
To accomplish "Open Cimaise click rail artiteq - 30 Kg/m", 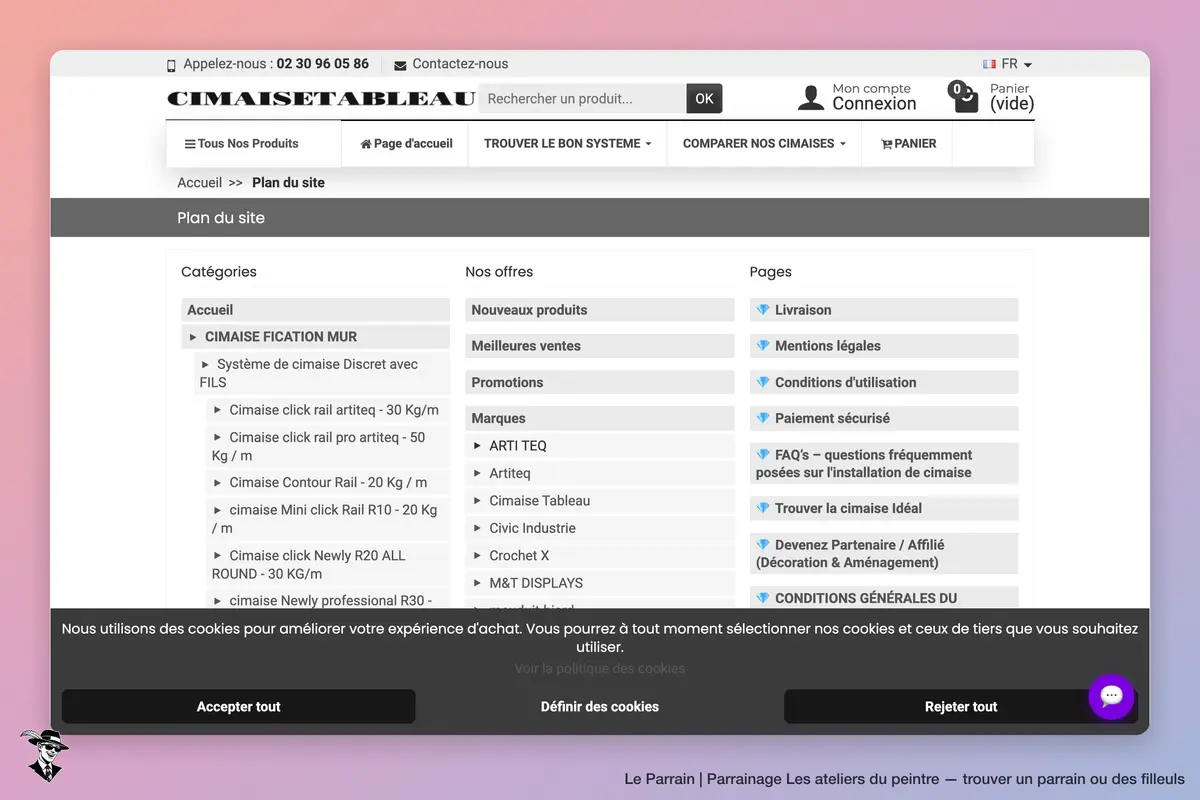I will pyautogui.click(x=328, y=410).
